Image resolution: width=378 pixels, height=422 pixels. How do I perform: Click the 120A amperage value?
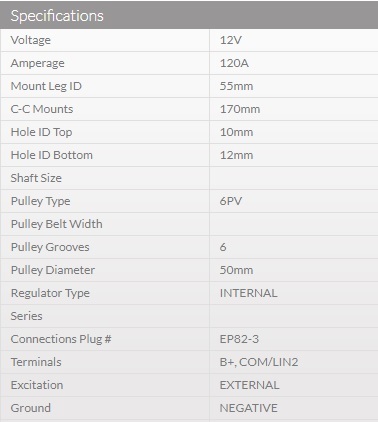(x=234, y=63)
